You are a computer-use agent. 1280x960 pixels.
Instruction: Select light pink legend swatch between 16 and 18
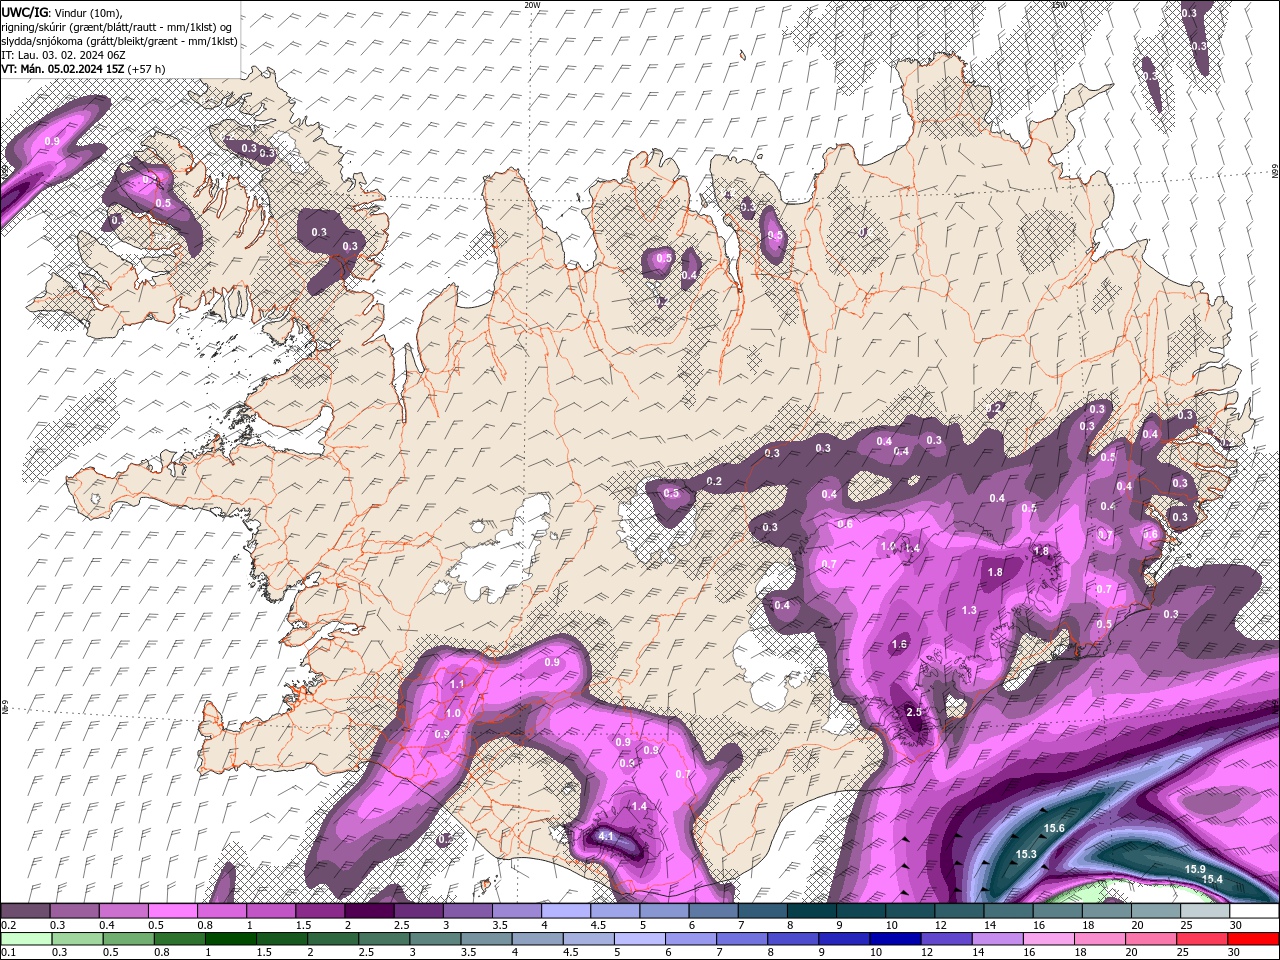coord(1048,939)
